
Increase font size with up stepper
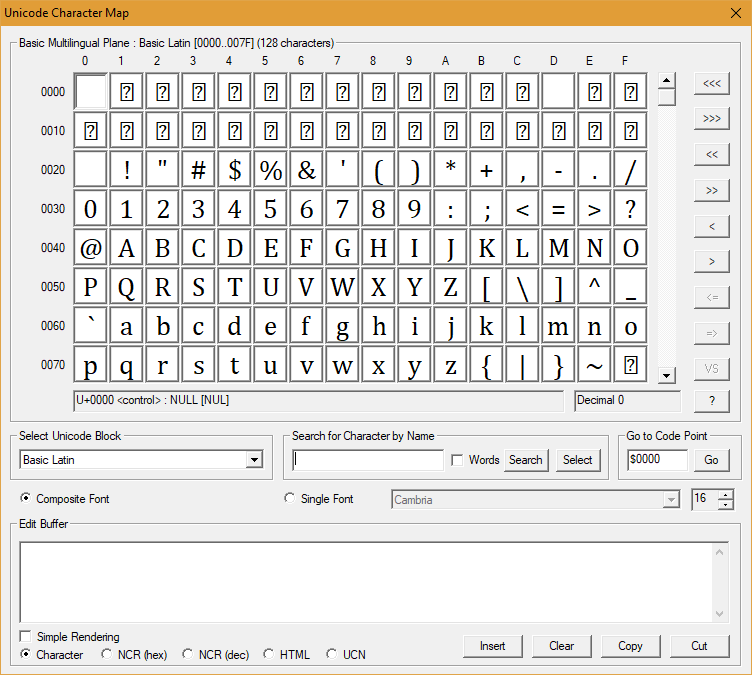(x=726, y=495)
